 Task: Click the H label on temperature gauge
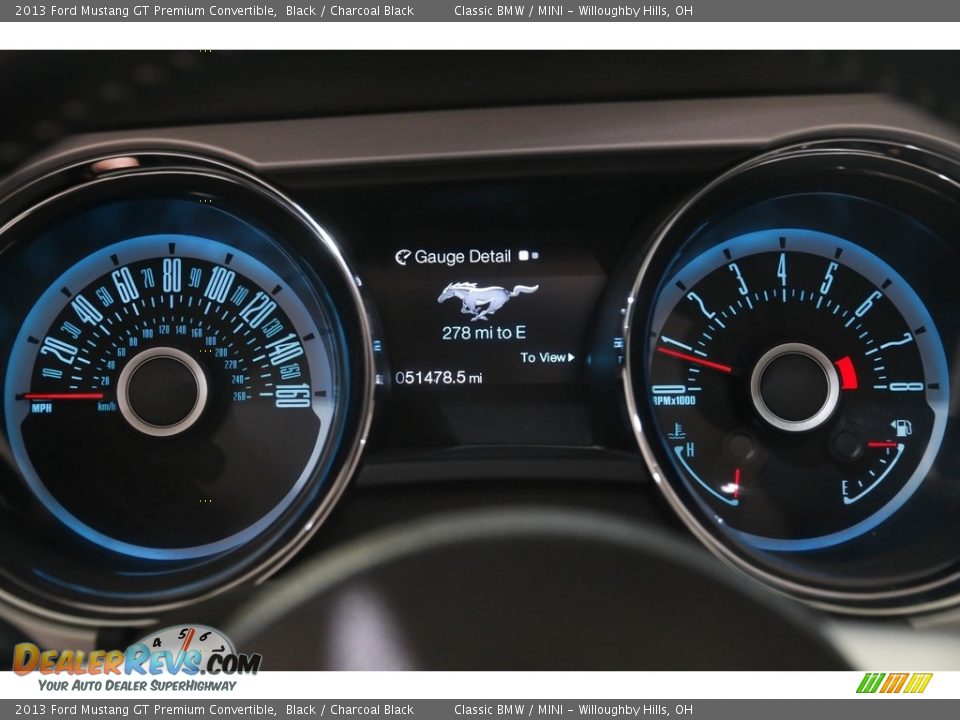tap(690, 450)
